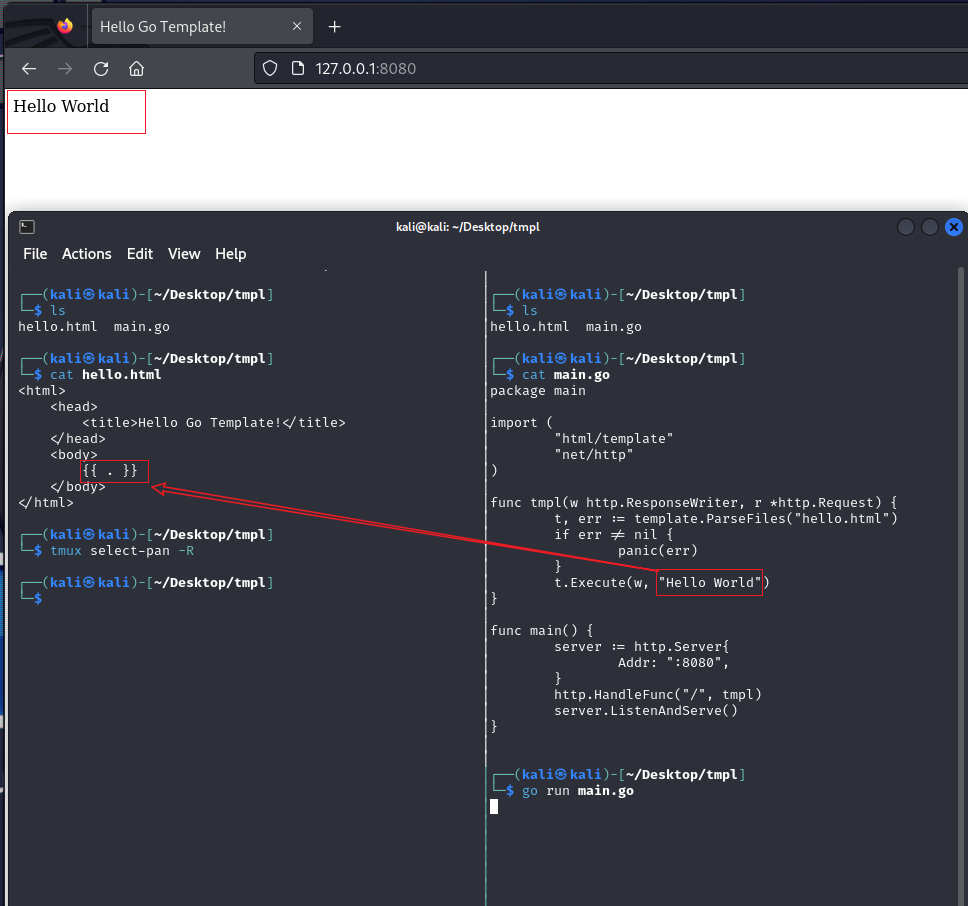Click the Firefox logo icon
Viewport: 968px width, 906px height.
point(65,26)
